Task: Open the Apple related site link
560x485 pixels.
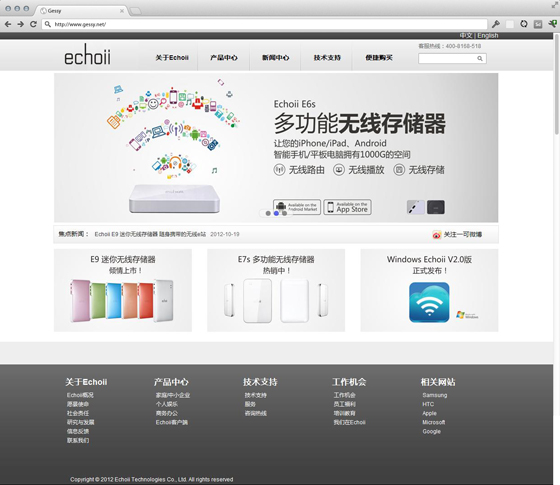Action: [x=429, y=413]
